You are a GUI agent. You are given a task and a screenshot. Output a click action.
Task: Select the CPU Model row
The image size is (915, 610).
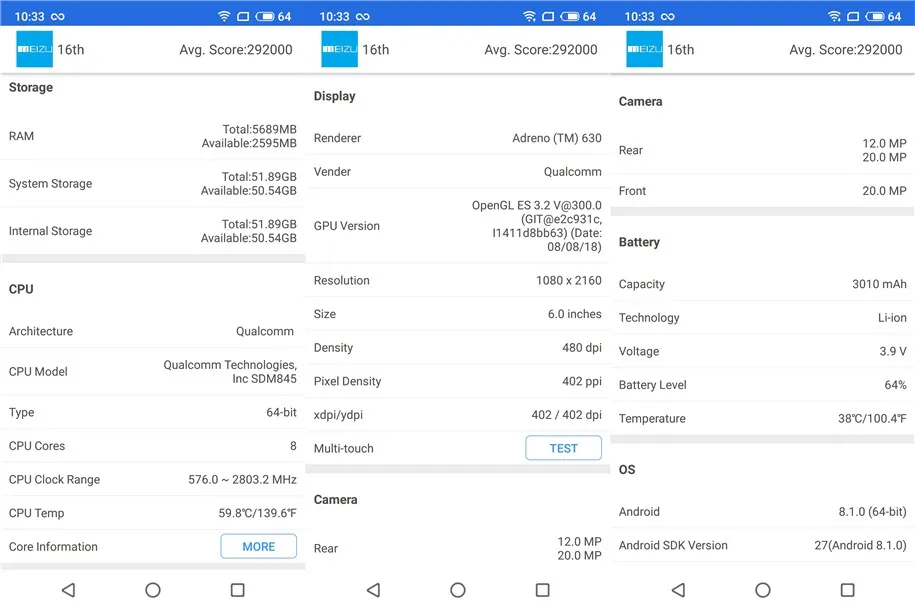click(x=152, y=371)
